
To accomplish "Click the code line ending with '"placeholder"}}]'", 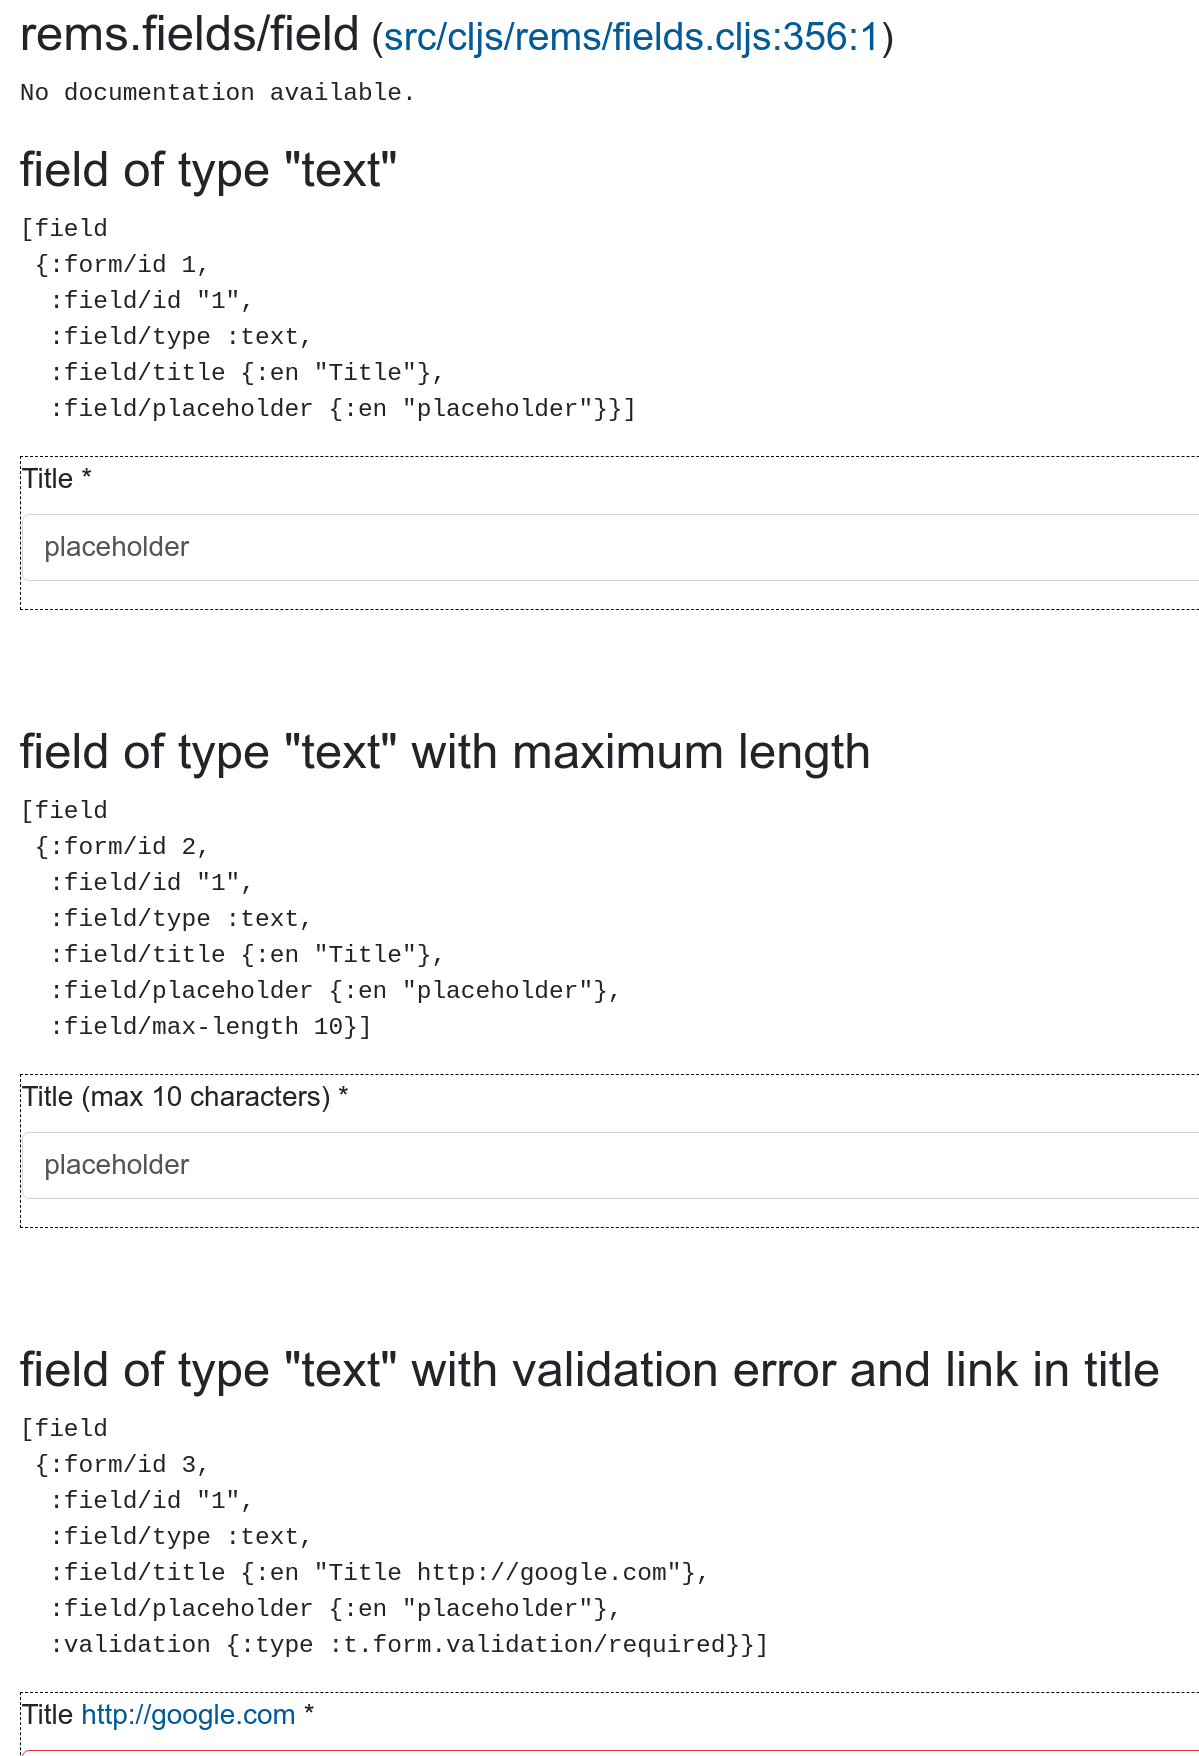I will [343, 409].
